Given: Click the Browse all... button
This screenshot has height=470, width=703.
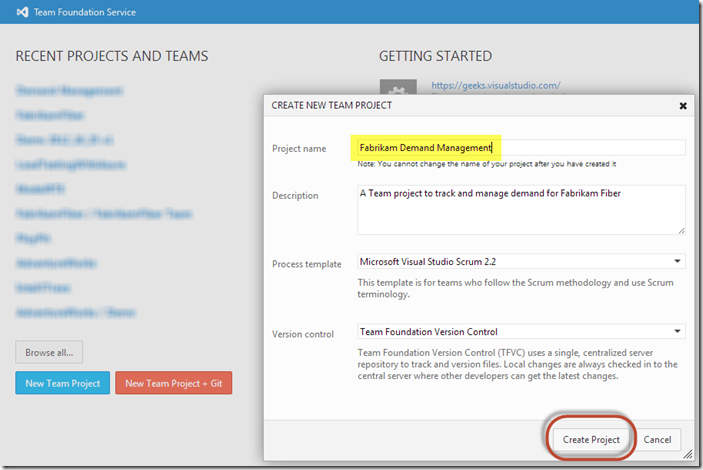Looking at the screenshot, I should point(49,352).
